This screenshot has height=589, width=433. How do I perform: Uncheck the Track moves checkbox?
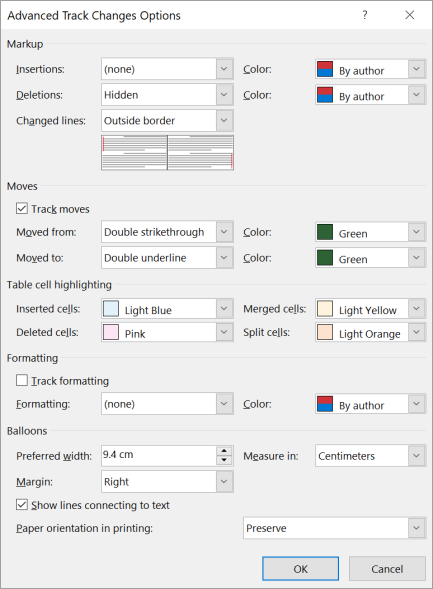(x=22, y=208)
